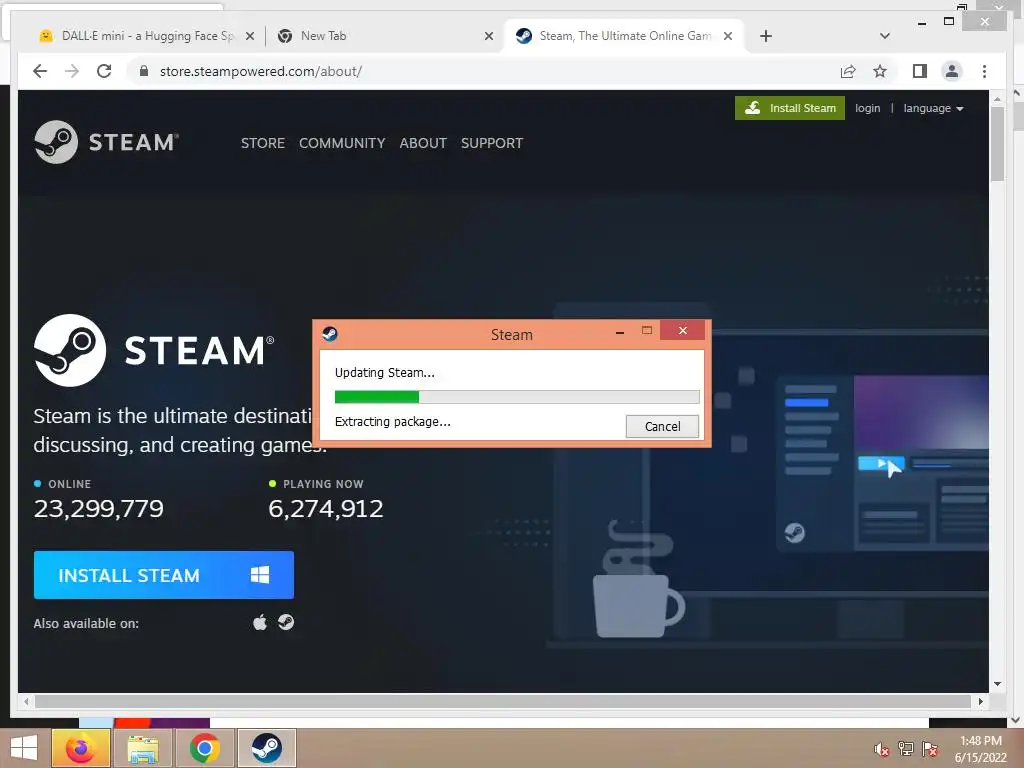Viewport: 1024px width, 768px height.
Task: Click the horizontal scrollbar right arrow
Action: pos(980,701)
